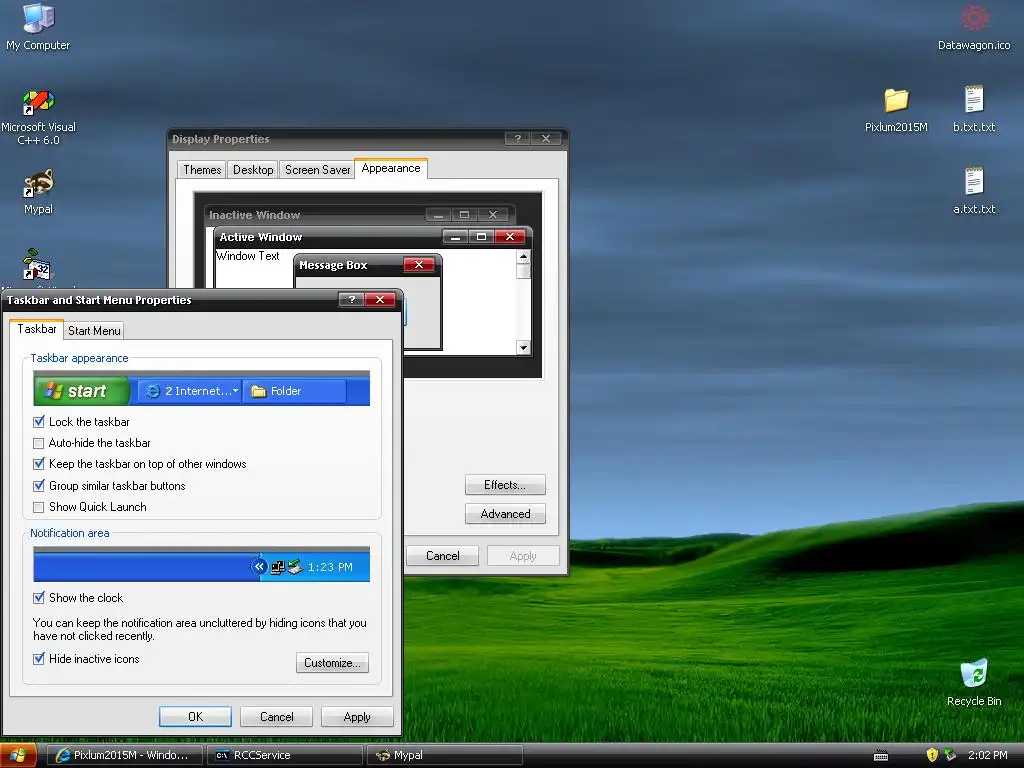
Task: Open the on-screen keyboard tray icon
Action: coord(881,756)
